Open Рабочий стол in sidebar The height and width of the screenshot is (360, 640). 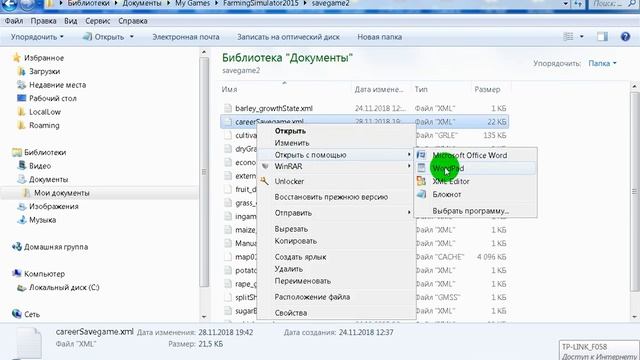click(x=53, y=98)
